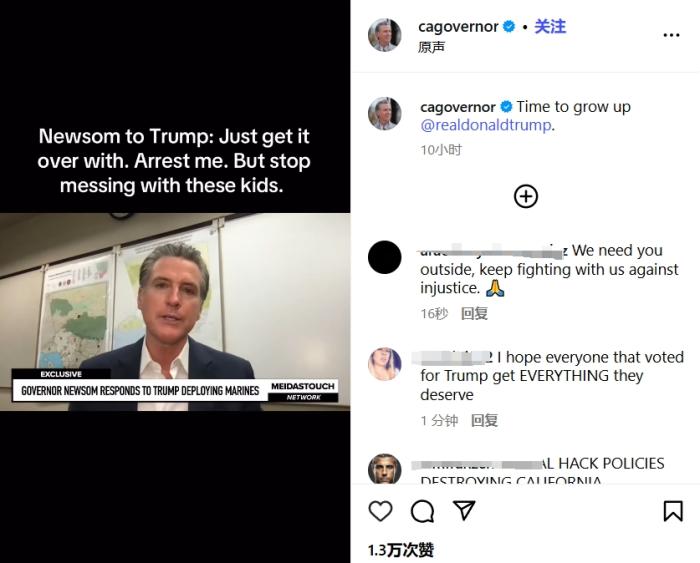Like the post with heart icon

[380, 511]
